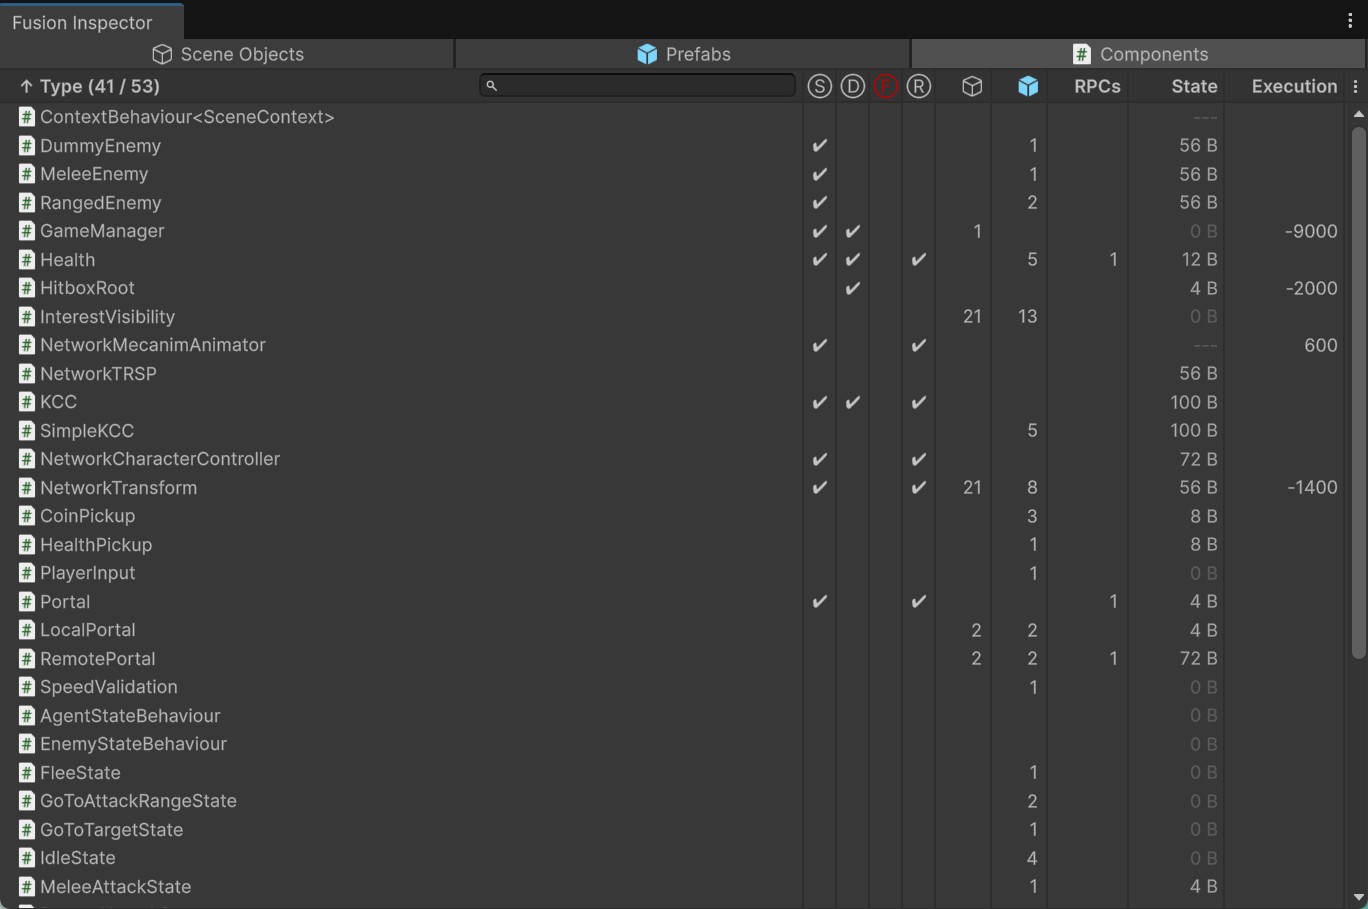Click the circled S column header icon
The image size is (1368, 909).
point(819,86)
